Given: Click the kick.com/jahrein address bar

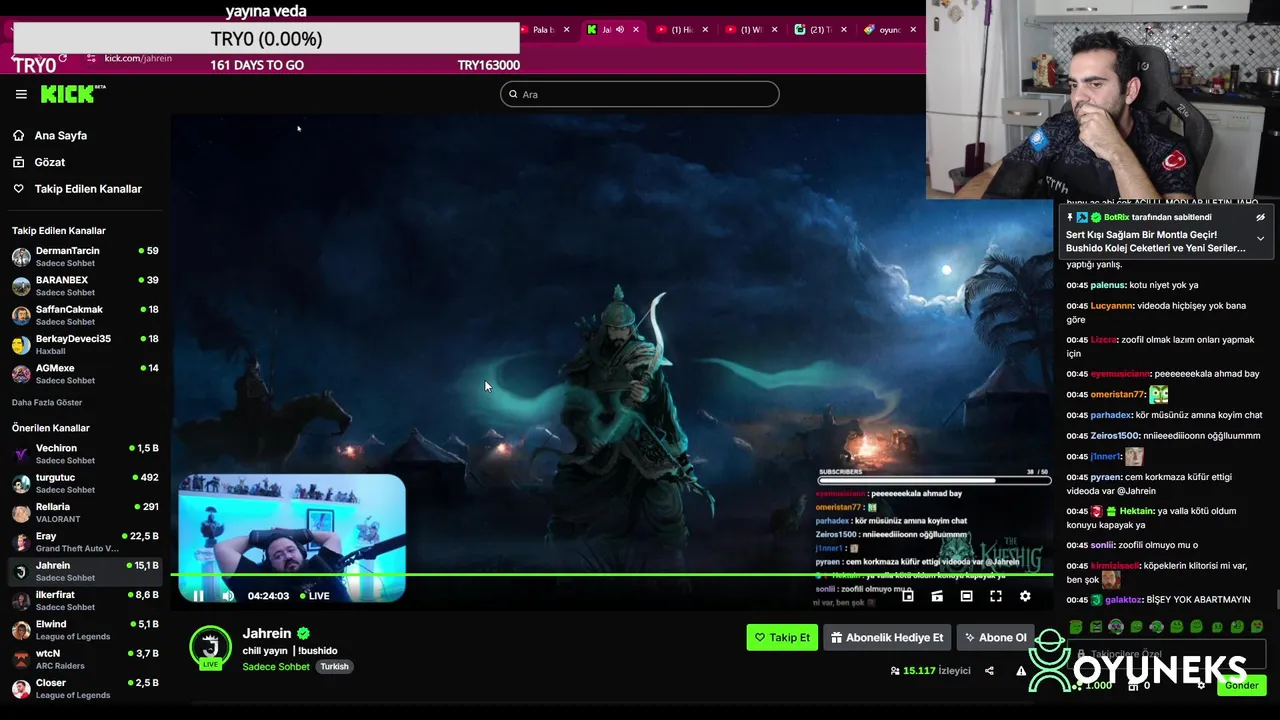Looking at the screenshot, I should point(138,58).
